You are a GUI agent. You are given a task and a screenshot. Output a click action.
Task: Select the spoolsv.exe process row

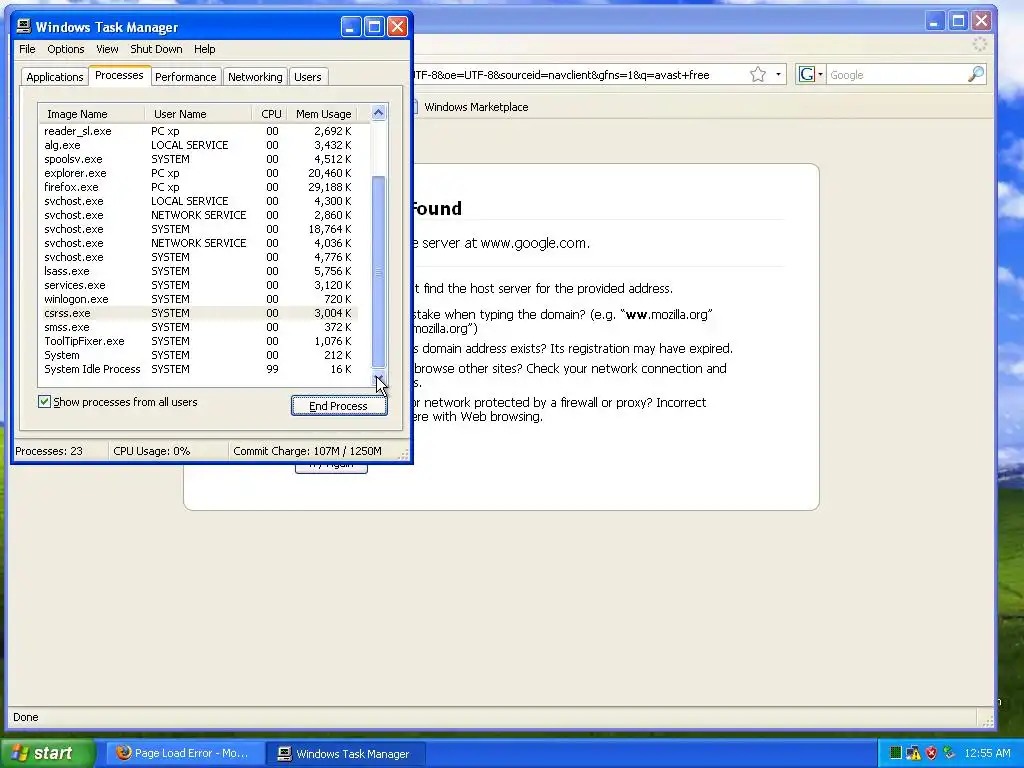(x=198, y=159)
